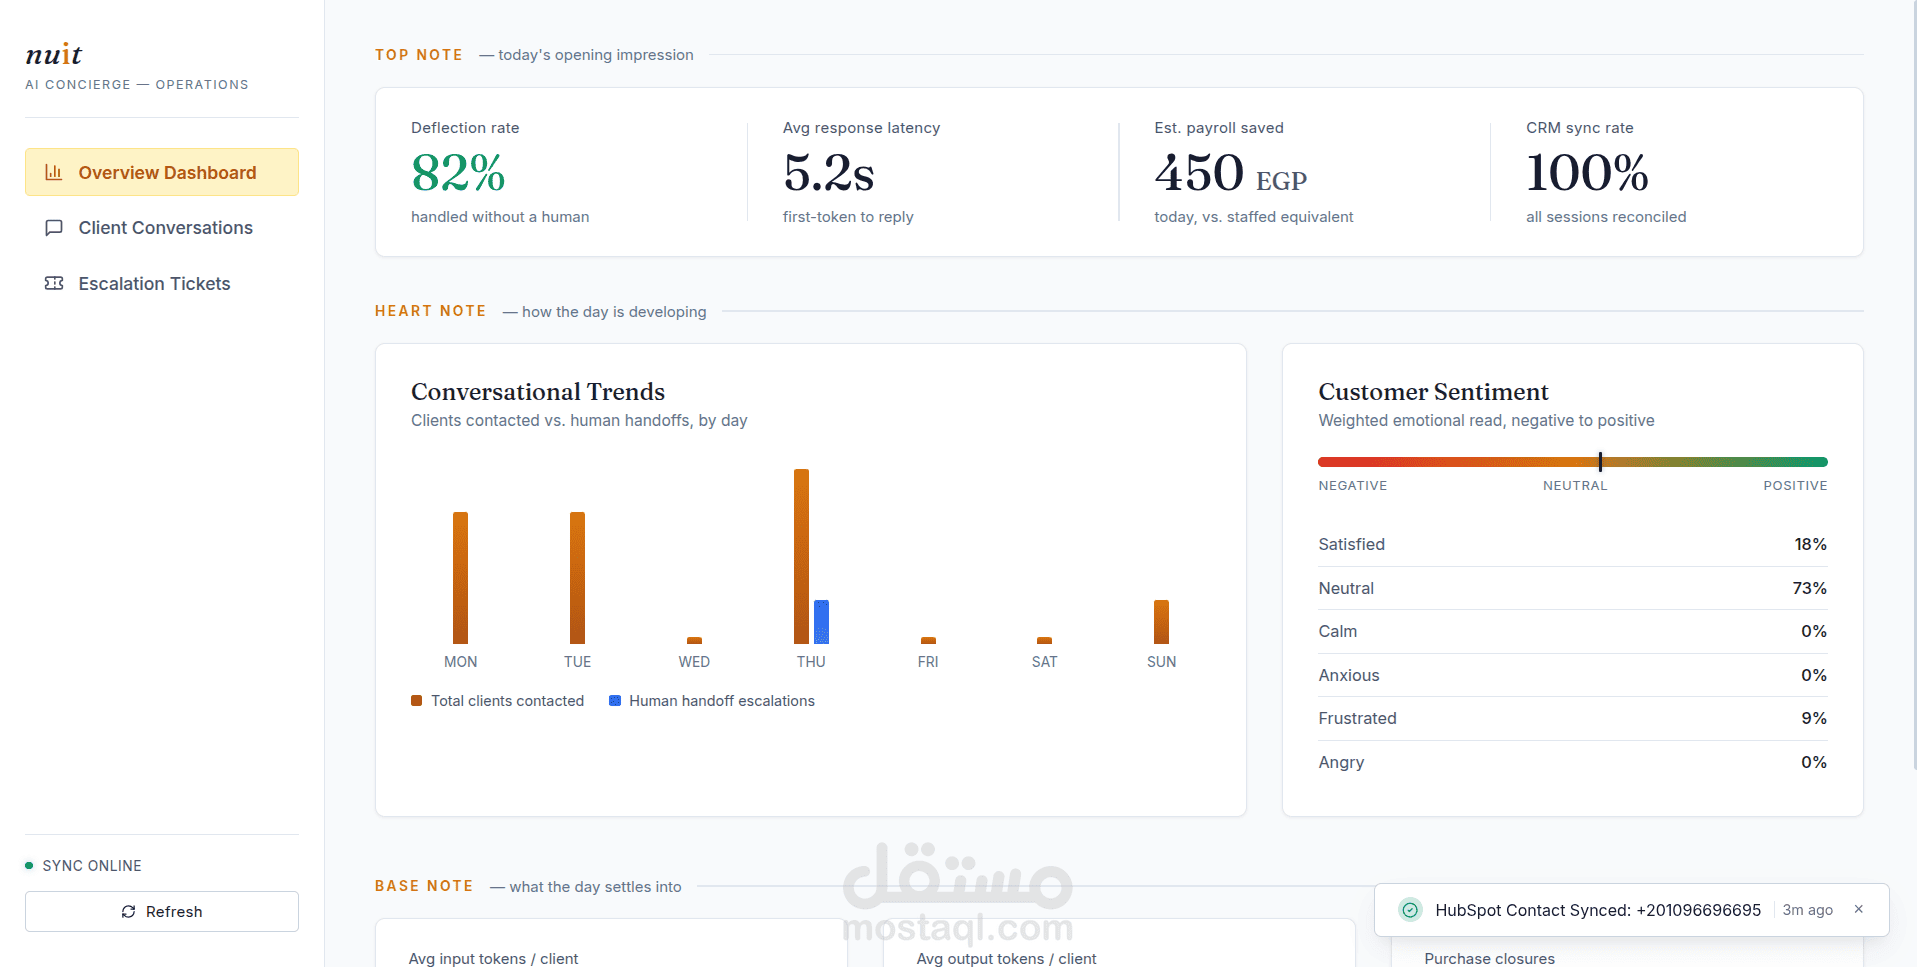Click the SYNC ONLINE status label
Viewport: 1917px width, 967px height.
click(x=92, y=866)
